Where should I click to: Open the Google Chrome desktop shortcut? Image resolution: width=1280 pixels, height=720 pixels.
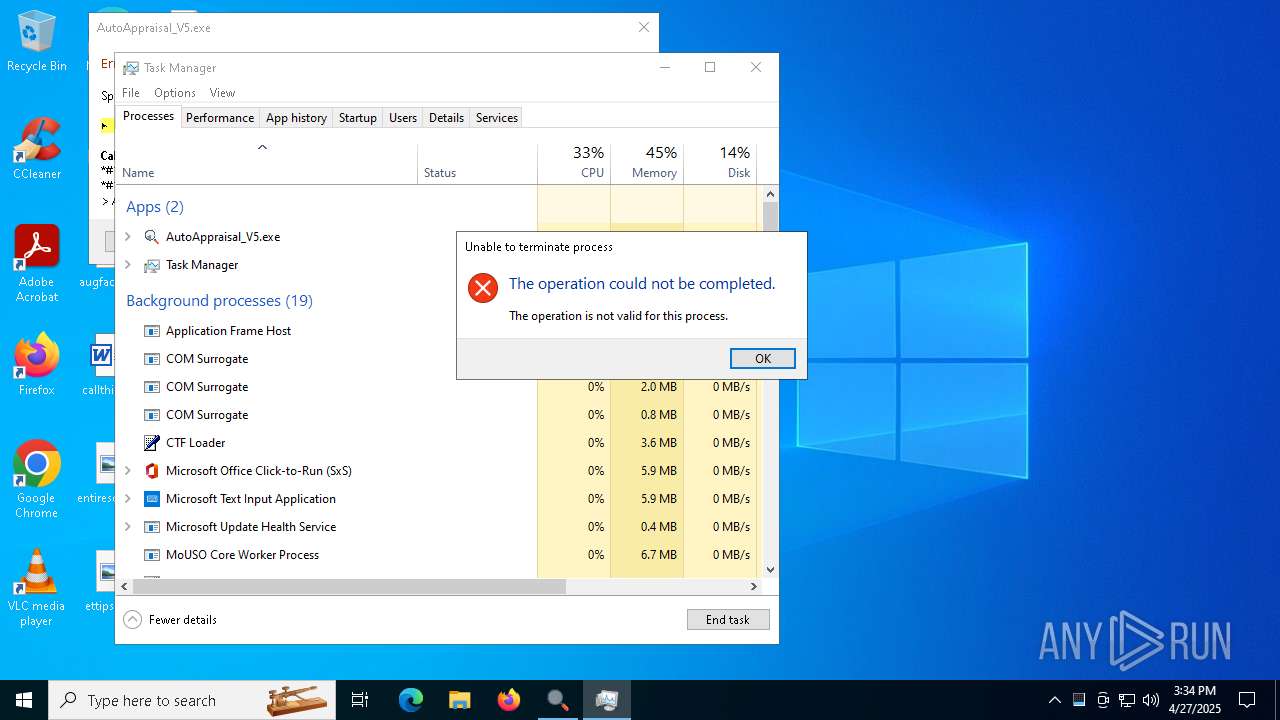coord(37,480)
